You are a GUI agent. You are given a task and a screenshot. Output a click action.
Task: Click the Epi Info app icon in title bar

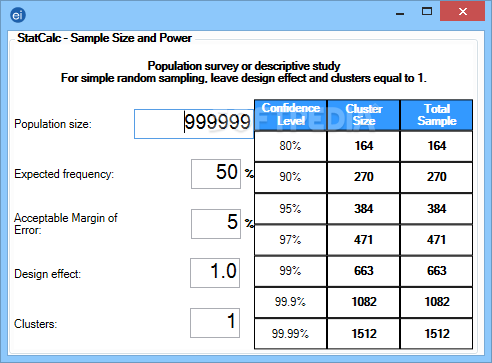point(18,15)
